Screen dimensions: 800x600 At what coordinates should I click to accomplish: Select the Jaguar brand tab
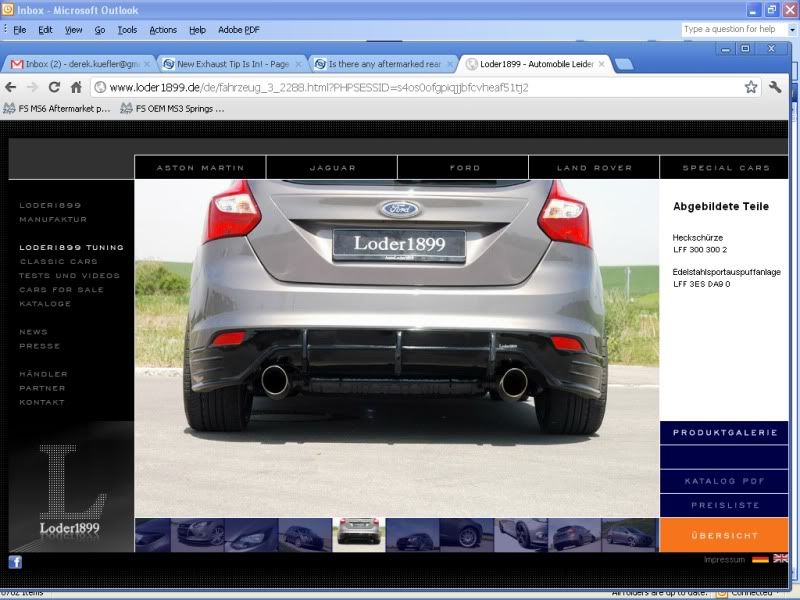[332, 167]
